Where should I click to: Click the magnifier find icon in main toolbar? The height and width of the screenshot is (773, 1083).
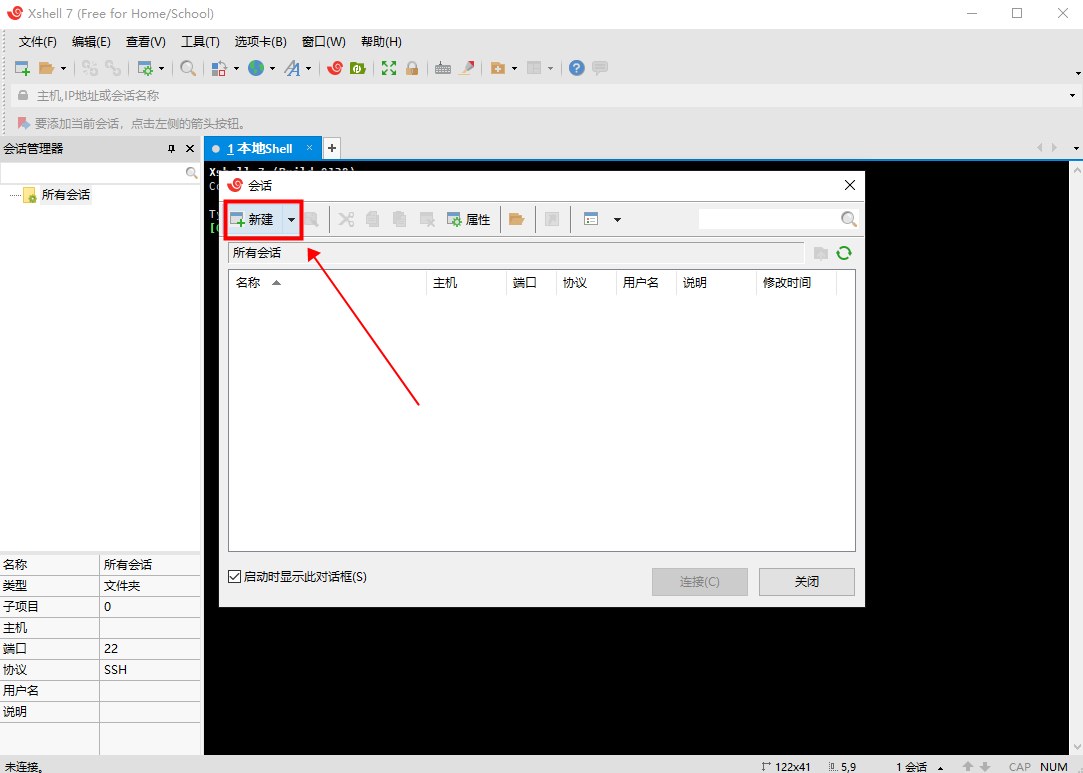[x=187, y=68]
